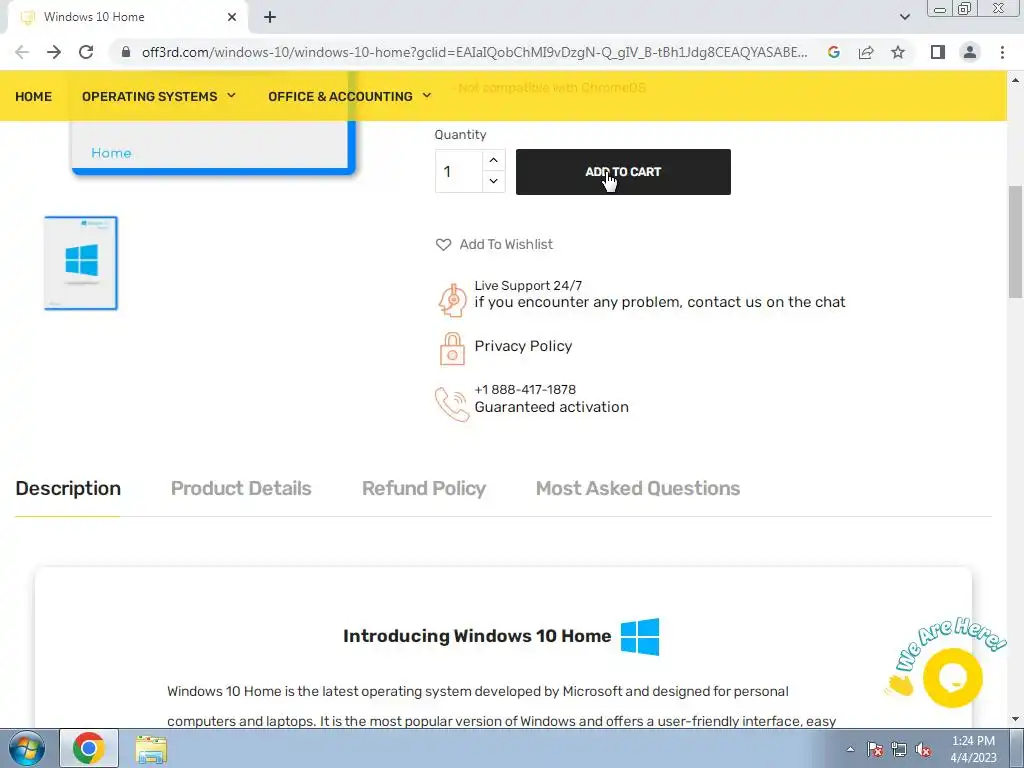Viewport: 1024px width, 768px height.
Task: Click the Chrome icon on the taskbar
Action: click(x=89, y=748)
